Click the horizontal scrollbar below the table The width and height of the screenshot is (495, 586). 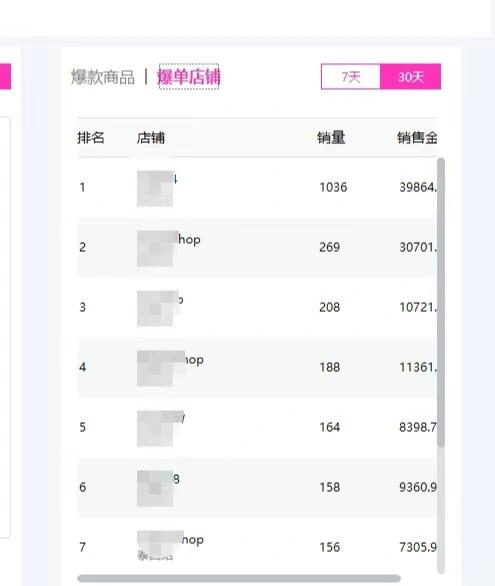point(239,579)
